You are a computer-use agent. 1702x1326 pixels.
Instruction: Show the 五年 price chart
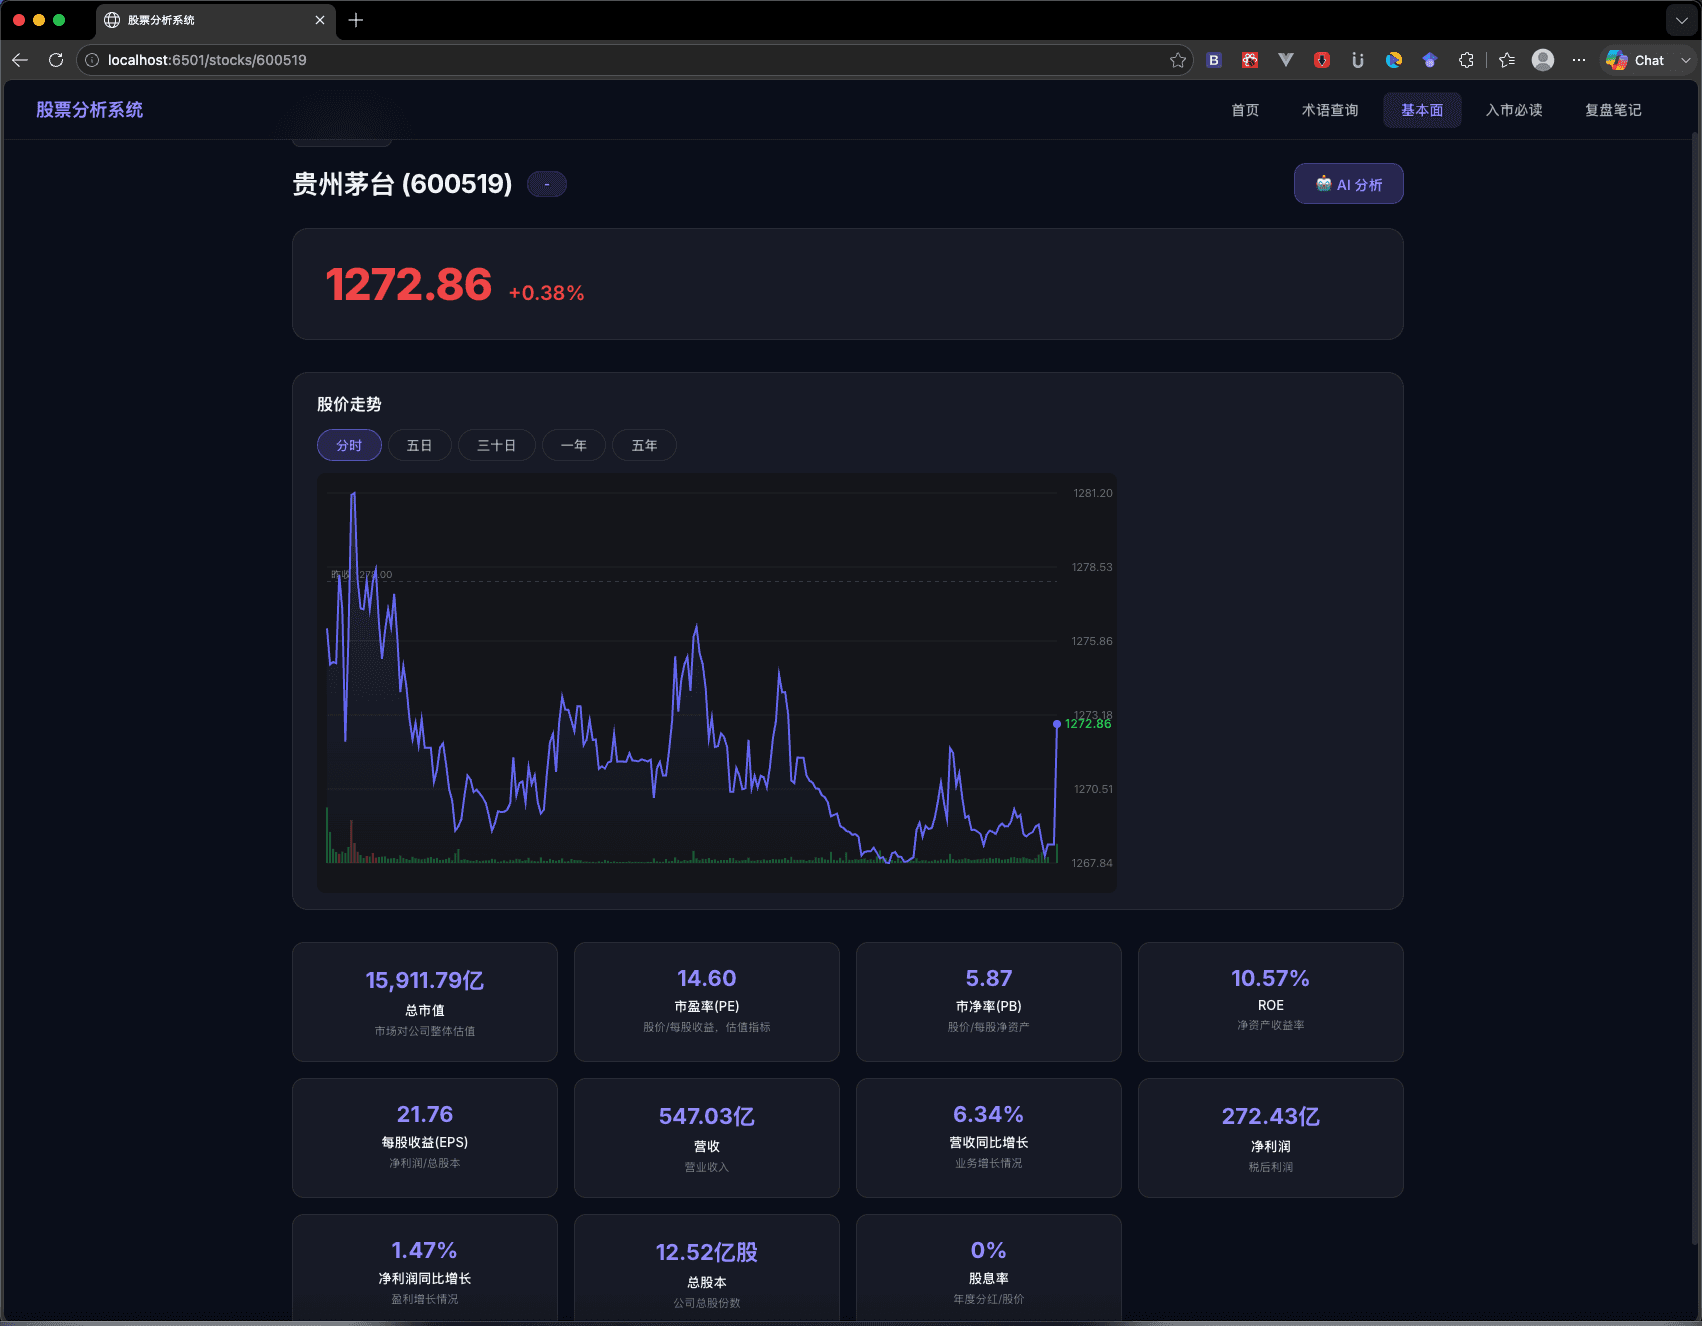[x=645, y=445]
